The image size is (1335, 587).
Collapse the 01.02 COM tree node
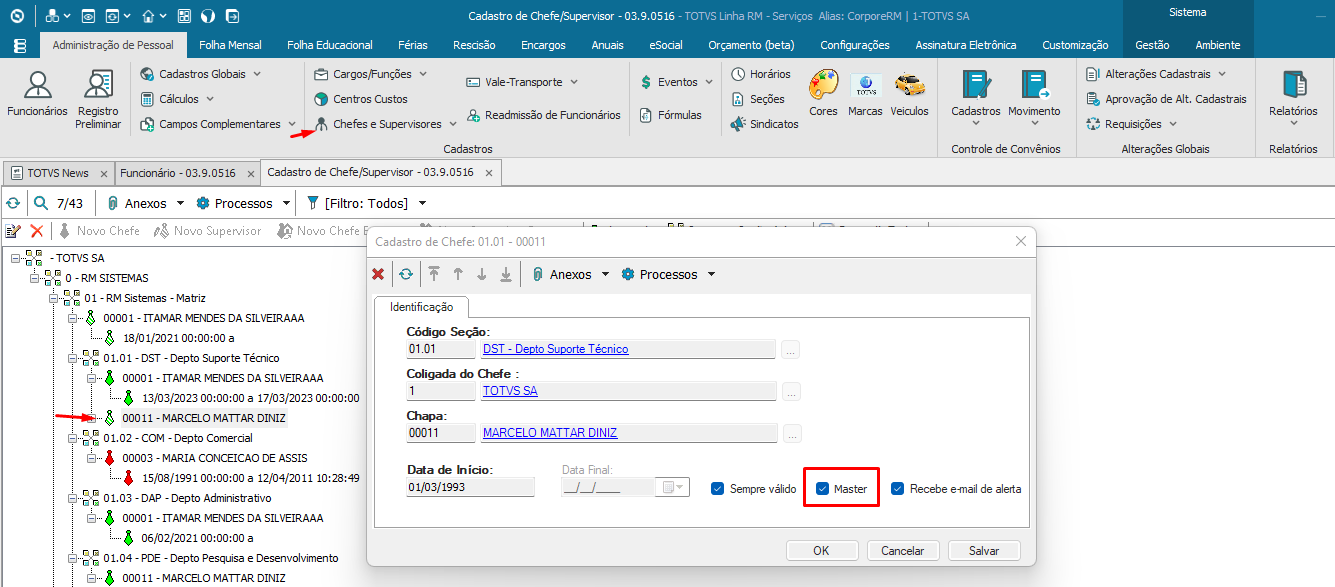point(73,438)
